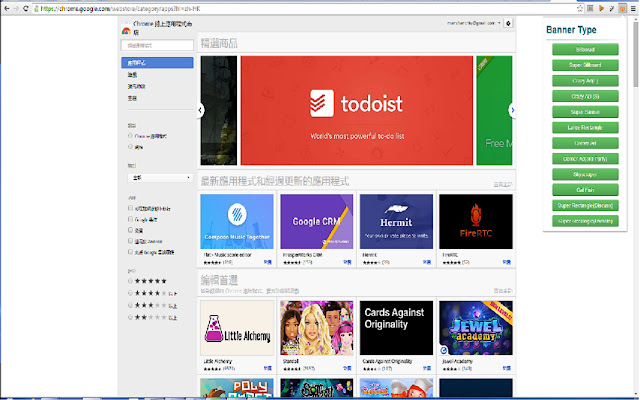Go to previous featured slide arrow

tap(201, 110)
